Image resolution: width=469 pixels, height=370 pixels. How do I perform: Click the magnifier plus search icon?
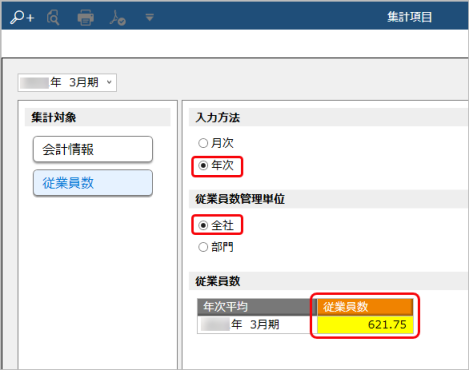point(22,17)
